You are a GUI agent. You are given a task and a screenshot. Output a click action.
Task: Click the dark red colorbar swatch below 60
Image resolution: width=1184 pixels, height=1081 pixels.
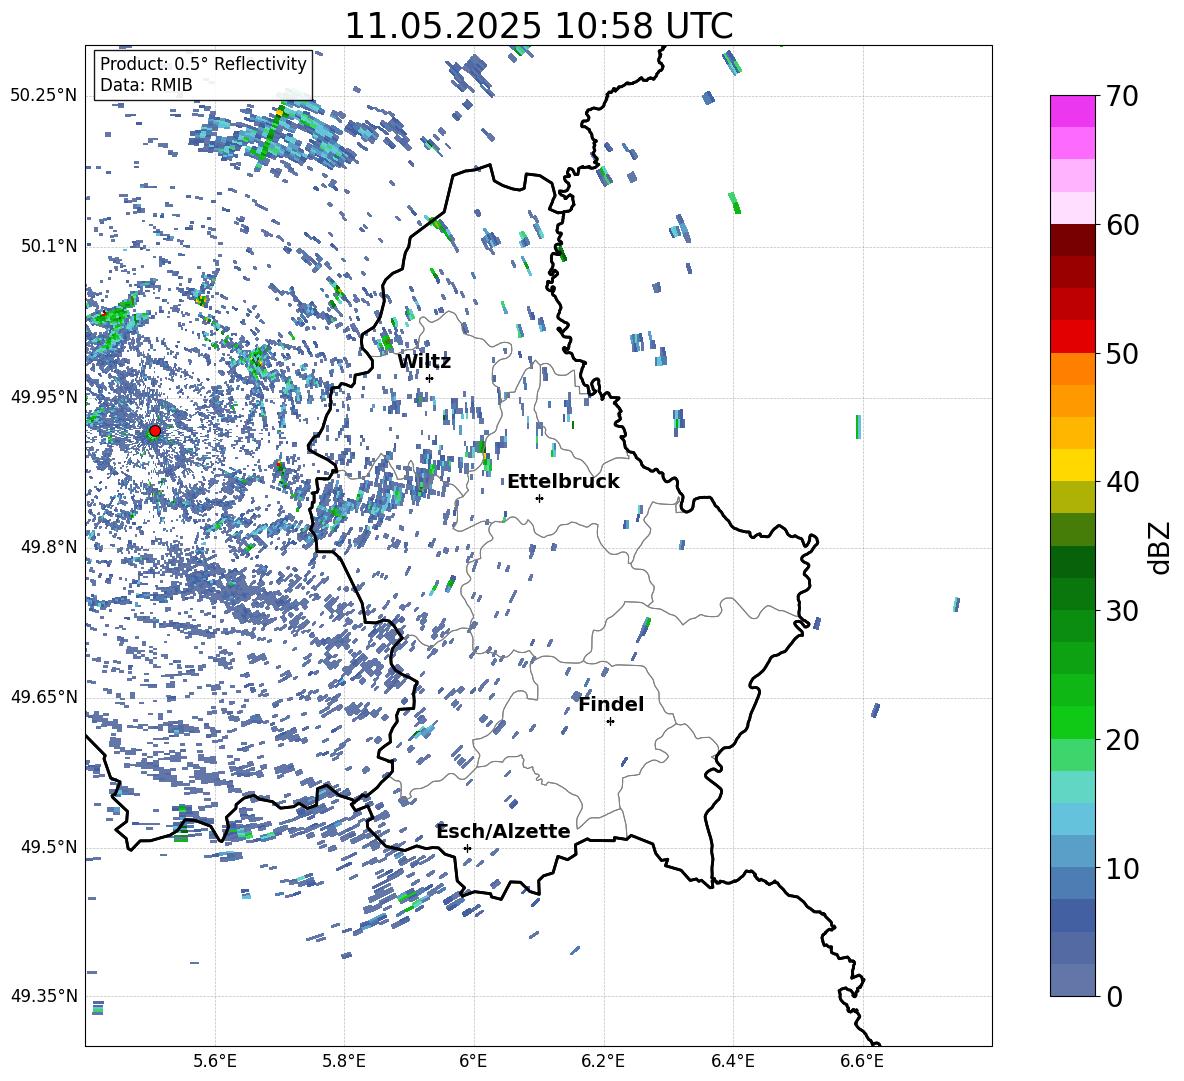(x=1072, y=240)
